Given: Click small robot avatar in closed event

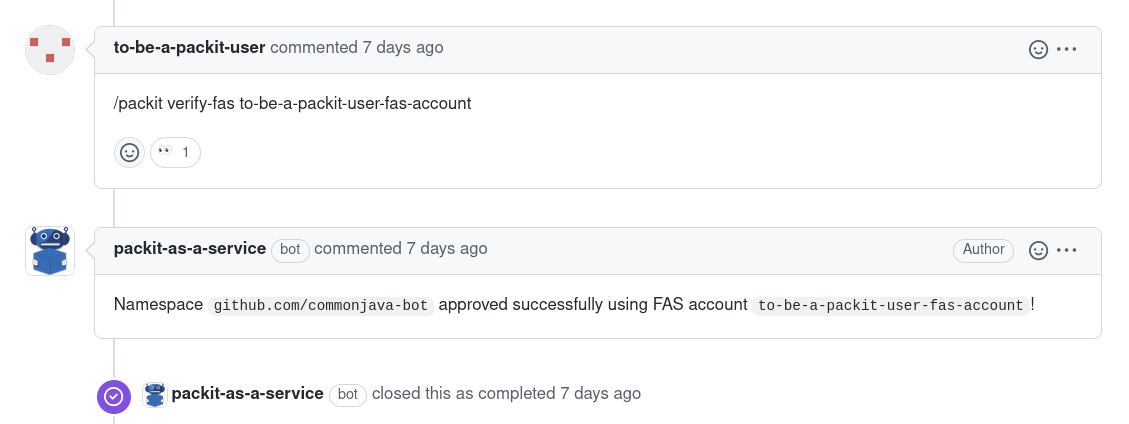Looking at the screenshot, I should [155, 394].
